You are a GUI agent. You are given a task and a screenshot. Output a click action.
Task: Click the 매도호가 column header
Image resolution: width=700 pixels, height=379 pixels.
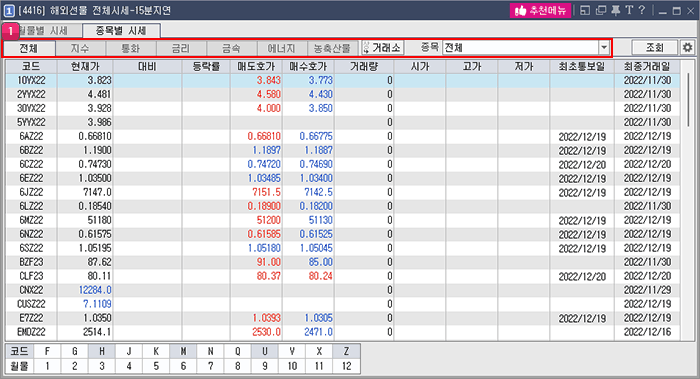point(256,67)
